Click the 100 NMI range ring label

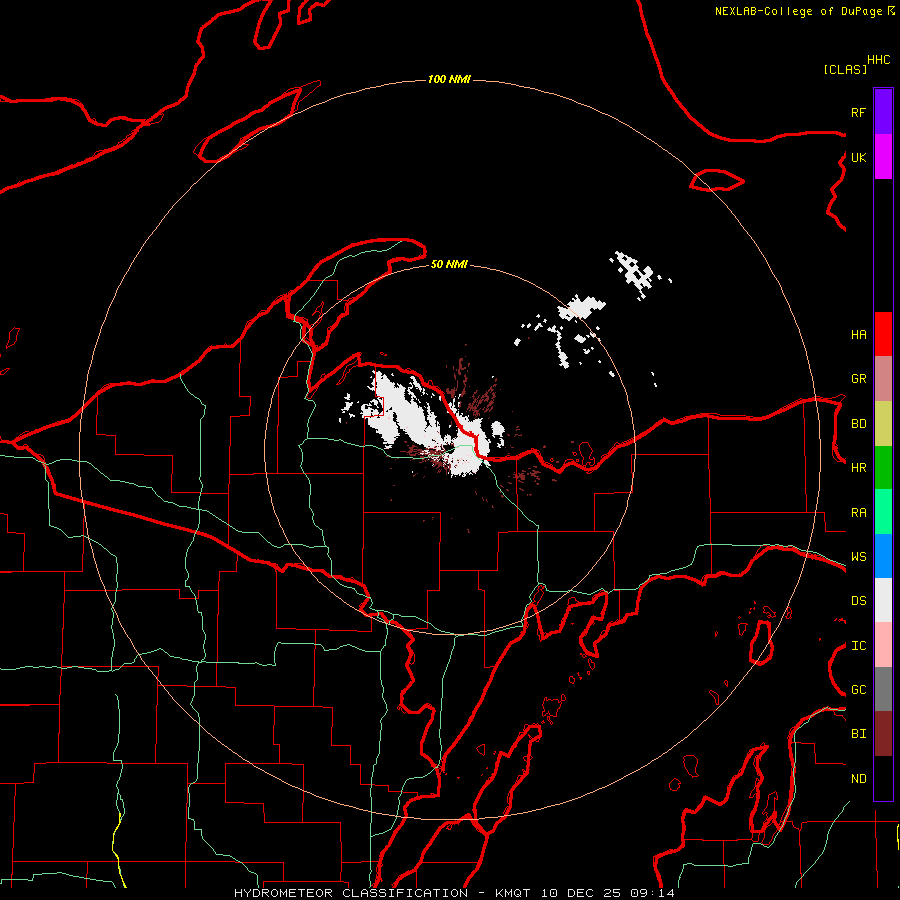pyautogui.click(x=449, y=79)
